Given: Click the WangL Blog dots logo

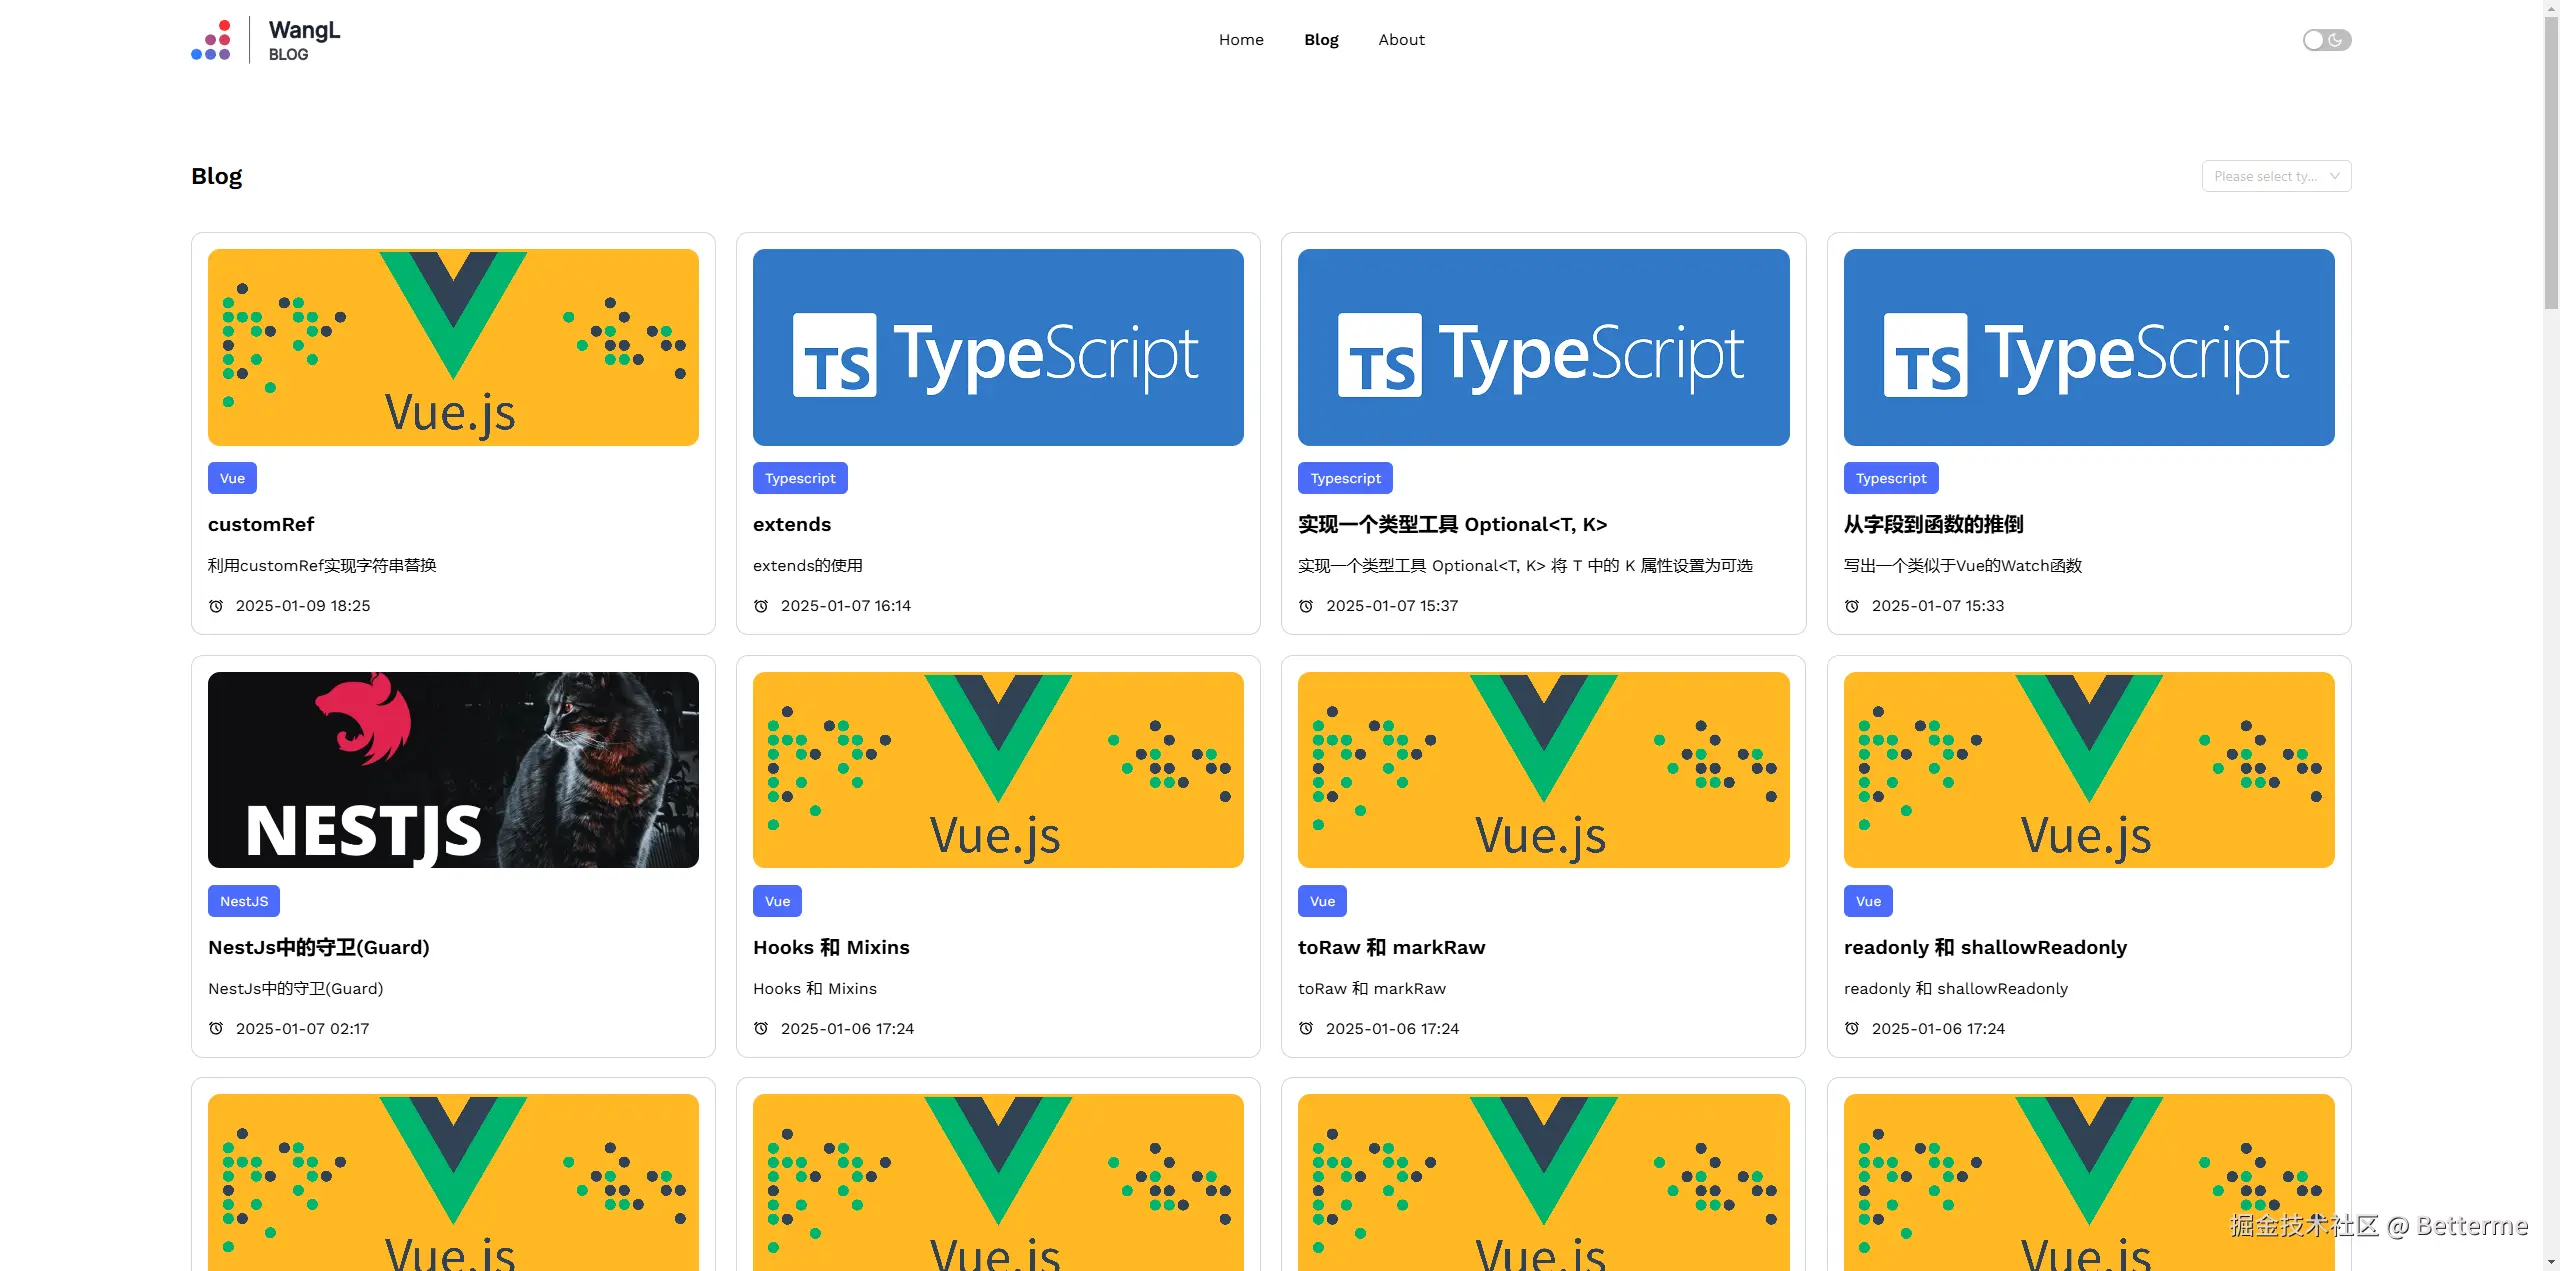Looking at the screenshot, I should 211,41.
